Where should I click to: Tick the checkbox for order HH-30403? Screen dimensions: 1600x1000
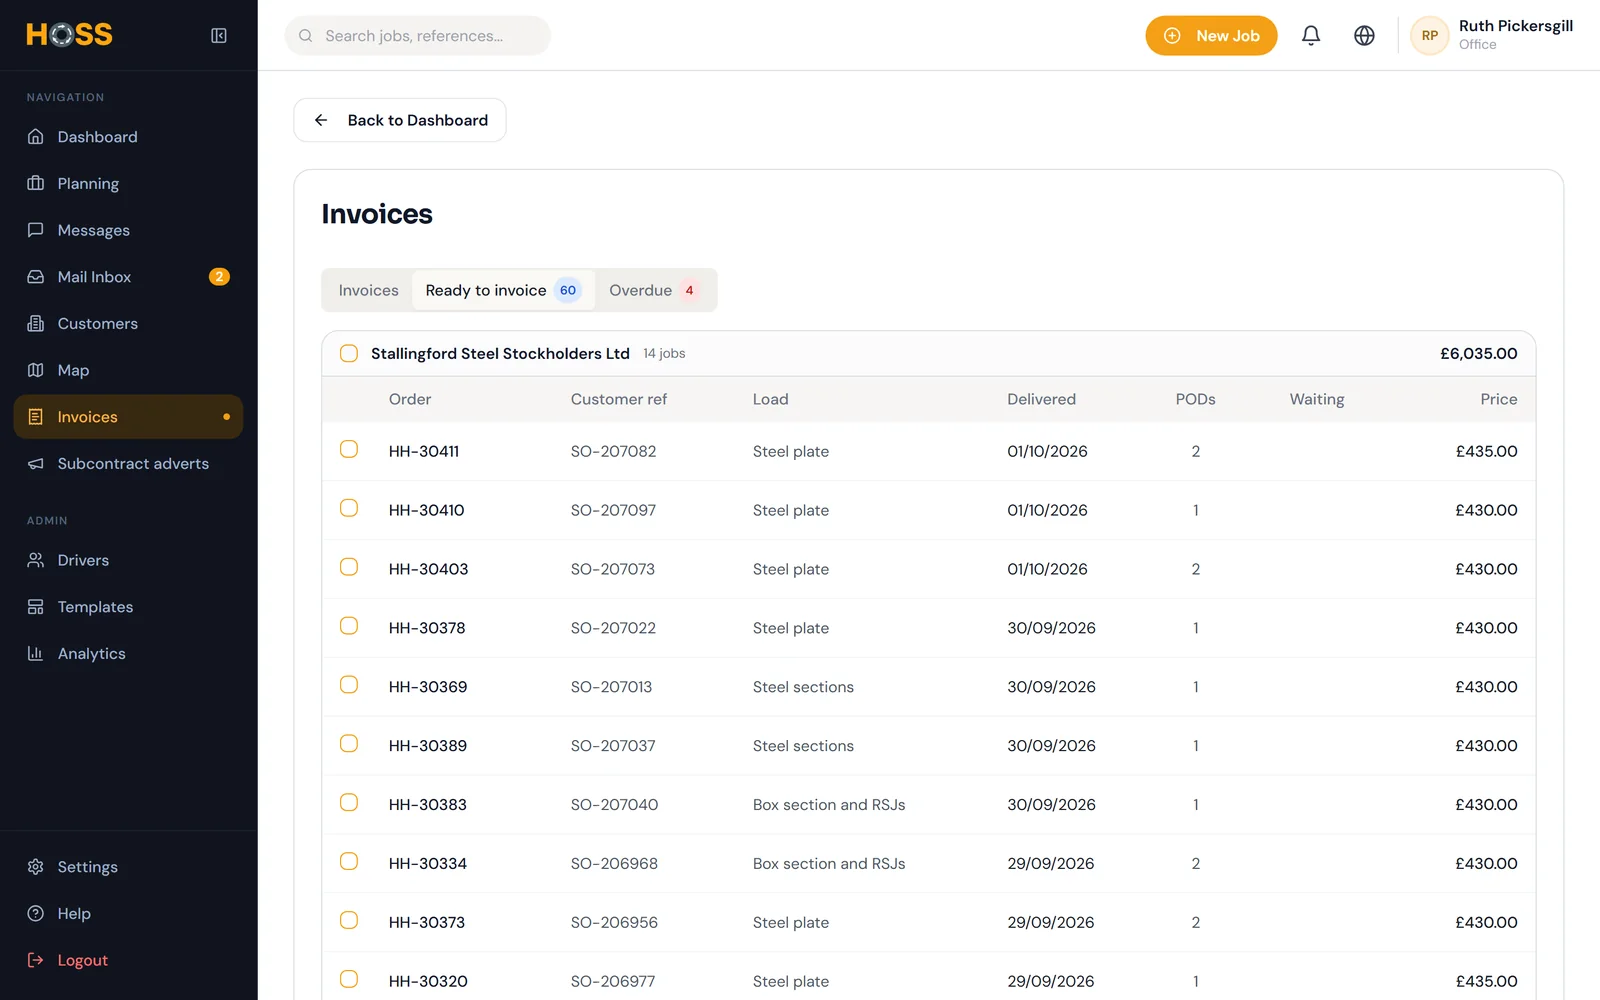(349, 567)
